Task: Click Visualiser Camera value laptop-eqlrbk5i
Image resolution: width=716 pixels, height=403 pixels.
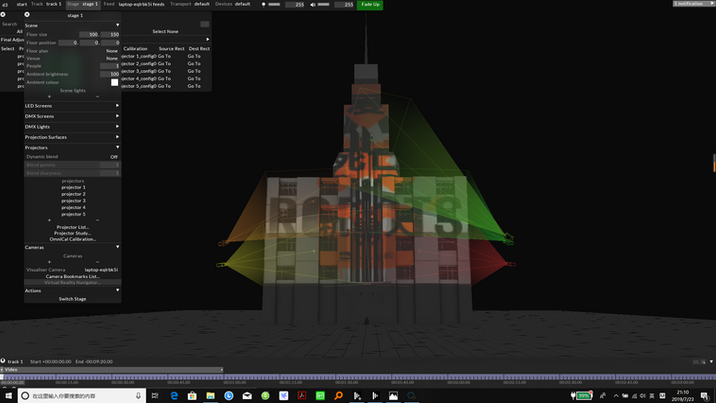Action: pos(101,270)
